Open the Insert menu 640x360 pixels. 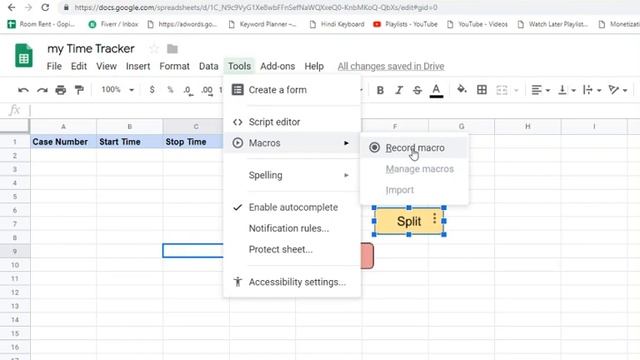click(138, 66)
